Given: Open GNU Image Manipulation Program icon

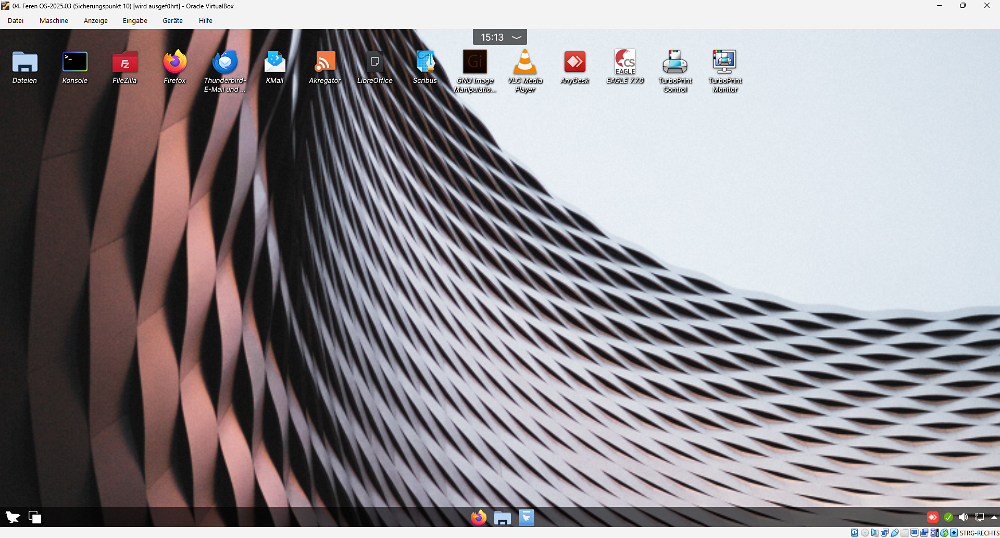Looking at the screenshot, I should pyautogui.click(x=475, y=63).
